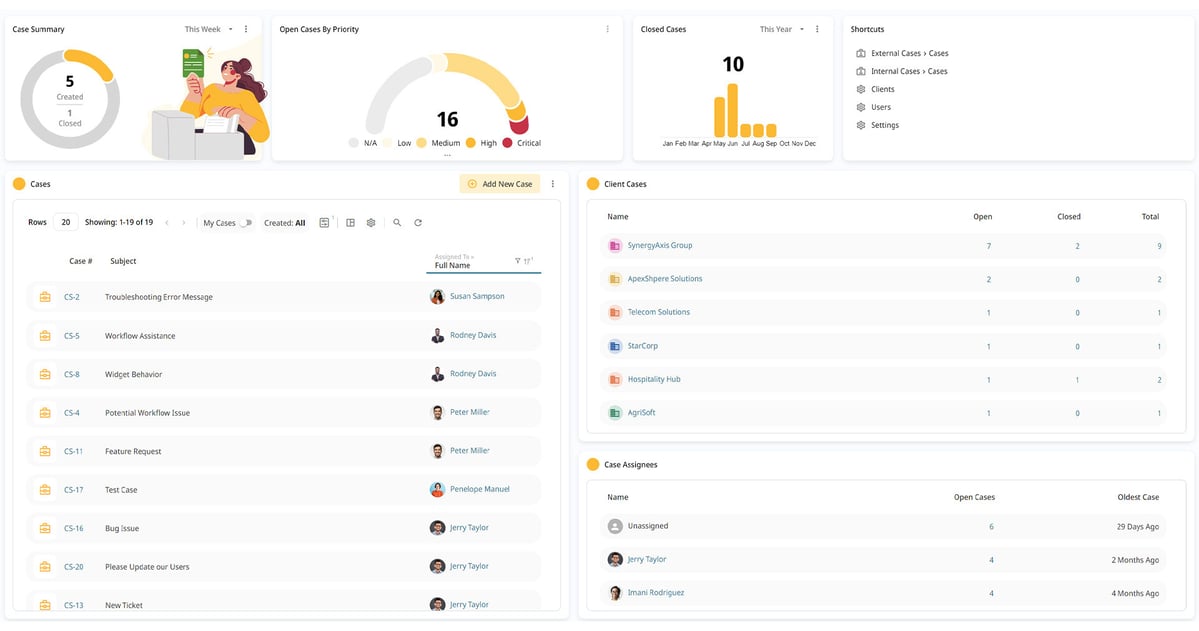Viewport: 1199px width, 631px height.
Task: Click the search magnifier icon in Cases toolbar
Action: coord(397,223)
